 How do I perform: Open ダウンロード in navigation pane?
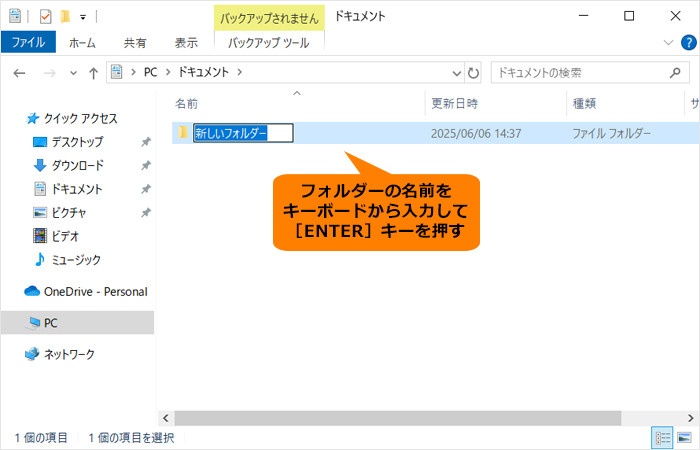(x=77, y=166)
